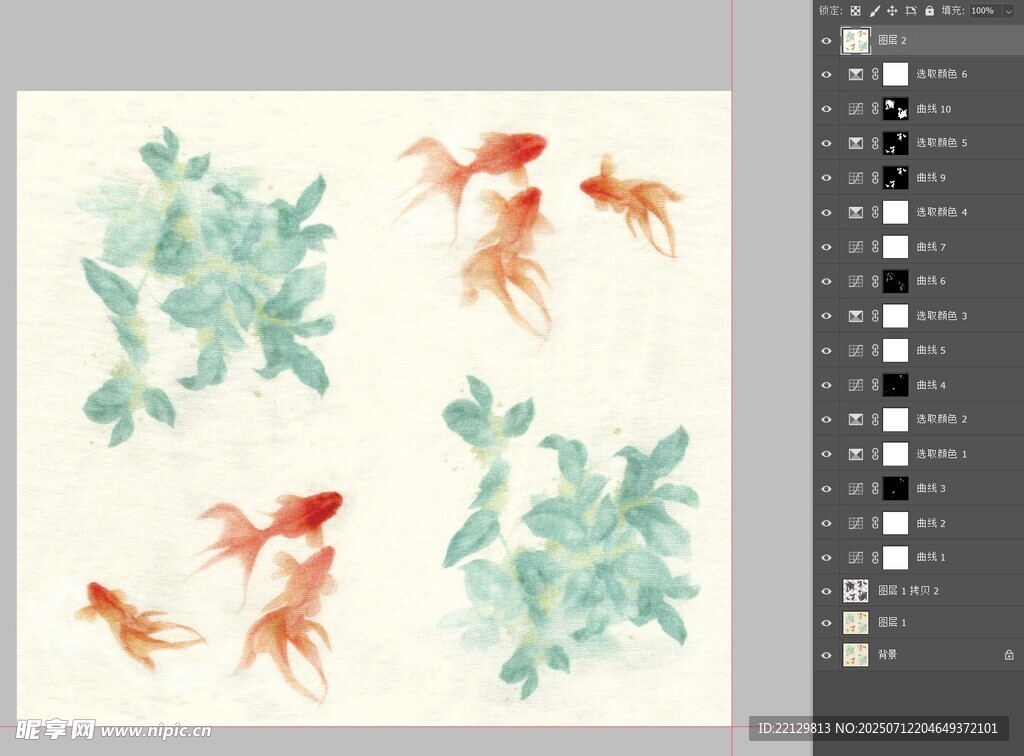Viewport: 1024px width, 756px height.
Task: Click the lock transparent pixels icon
Action: pyautogui.click(x=855, y=10)
